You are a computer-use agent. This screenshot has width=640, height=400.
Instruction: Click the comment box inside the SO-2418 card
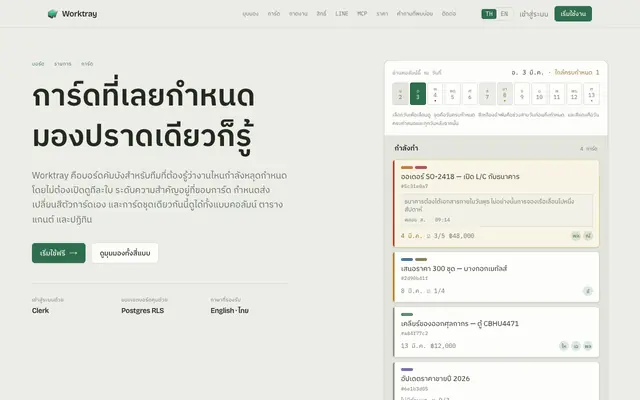tap(497, 210)
